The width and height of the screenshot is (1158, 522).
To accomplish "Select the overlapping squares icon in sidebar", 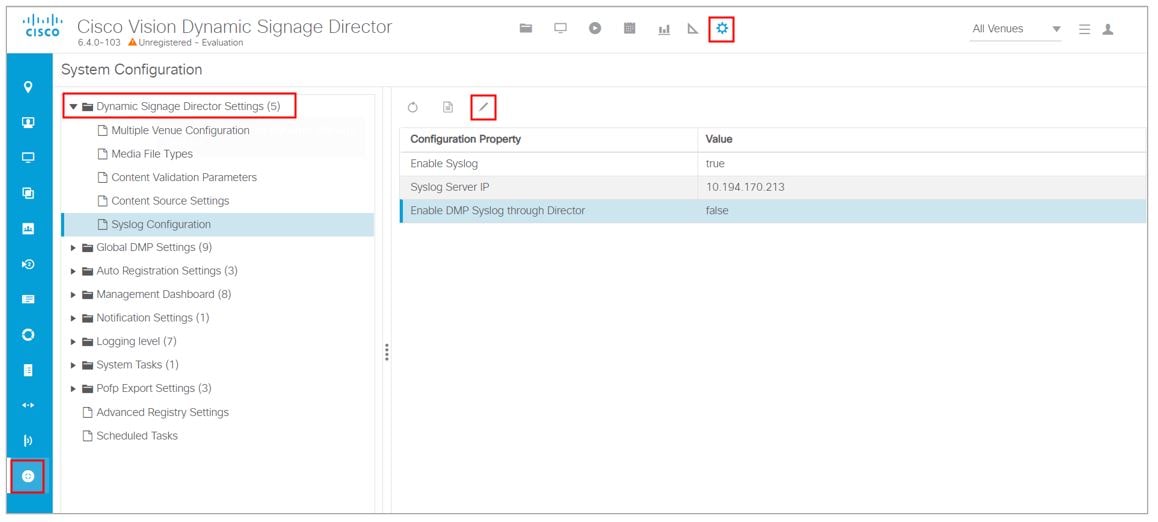I will pyautogui.click(x=29, y=193).
